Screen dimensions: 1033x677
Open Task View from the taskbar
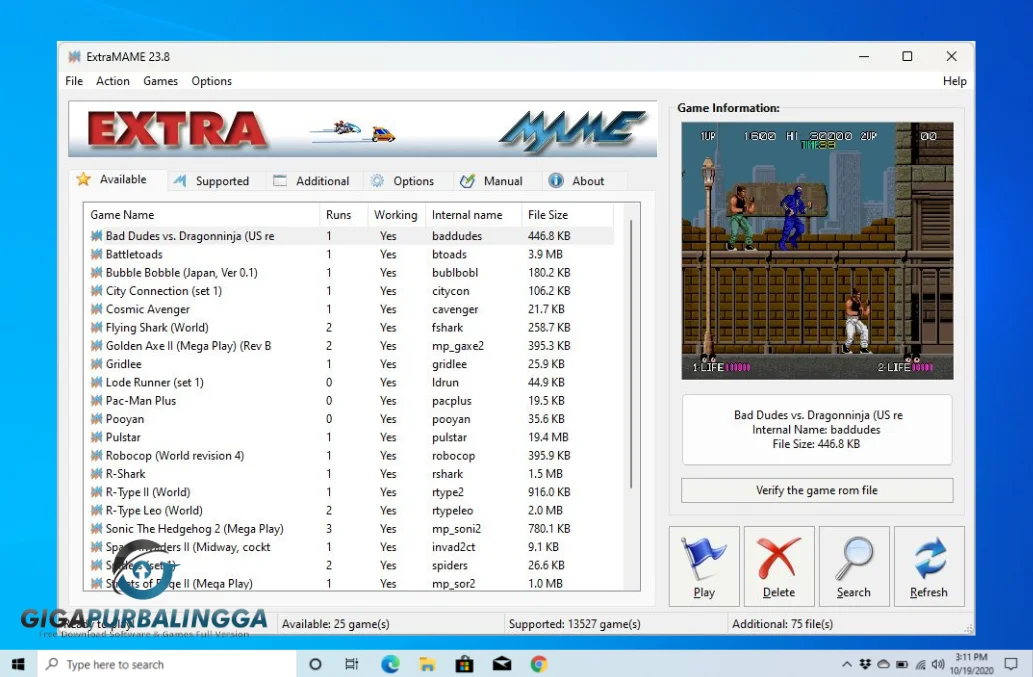click(x=352, y=664)
